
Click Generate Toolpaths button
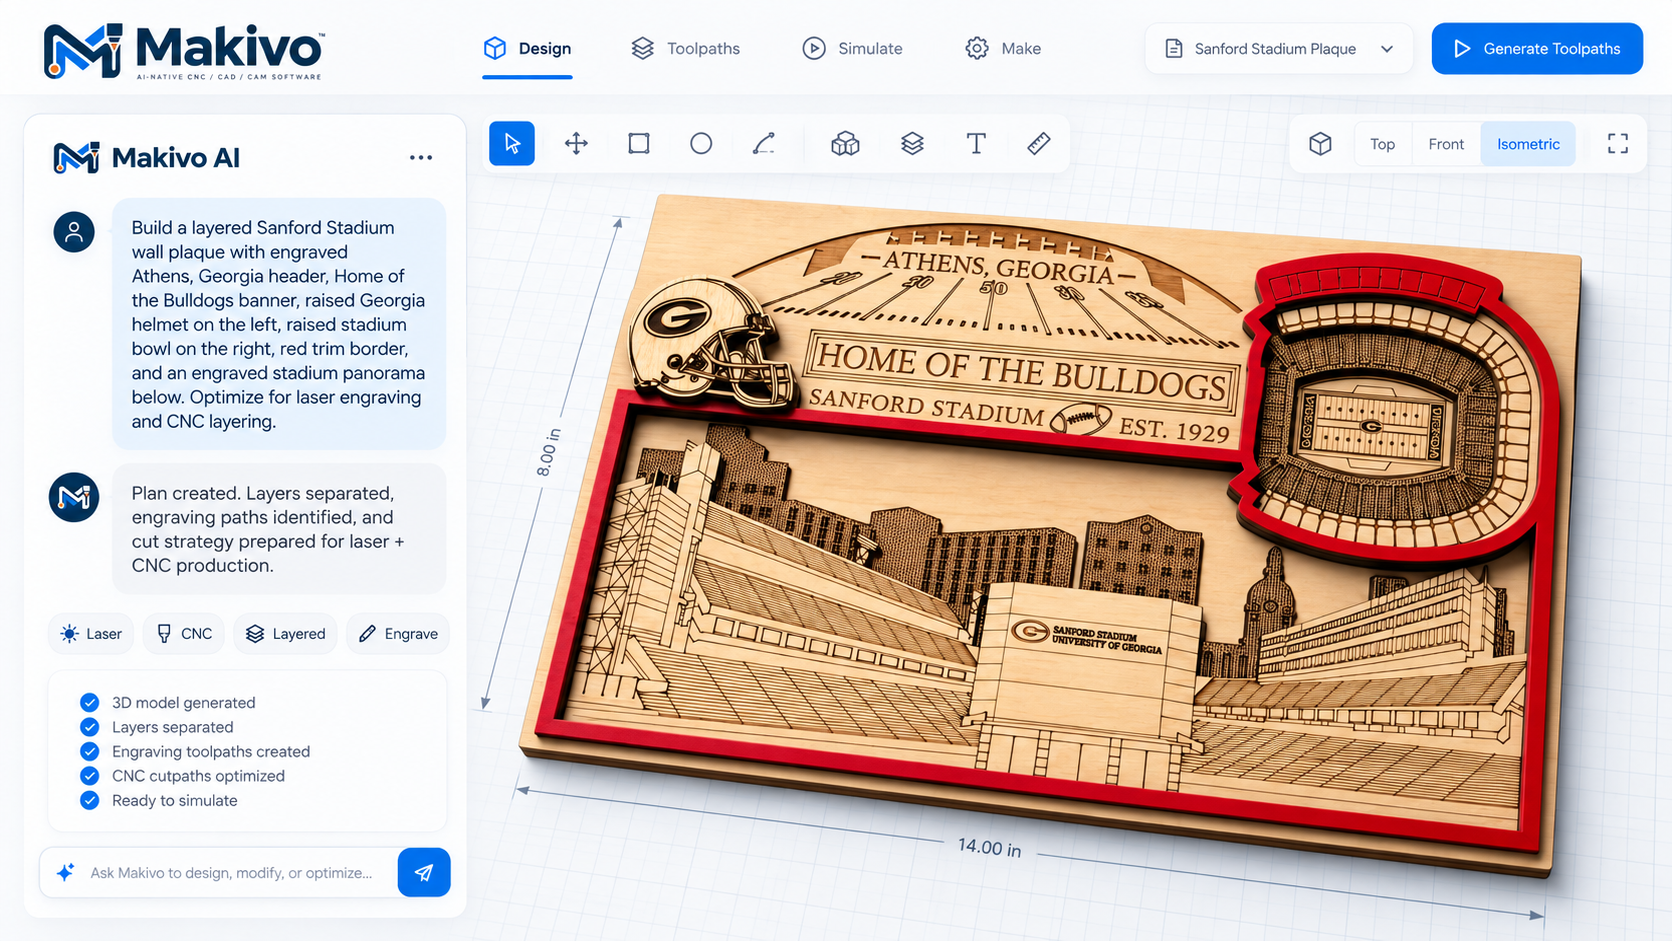[x=1537, y=49]
